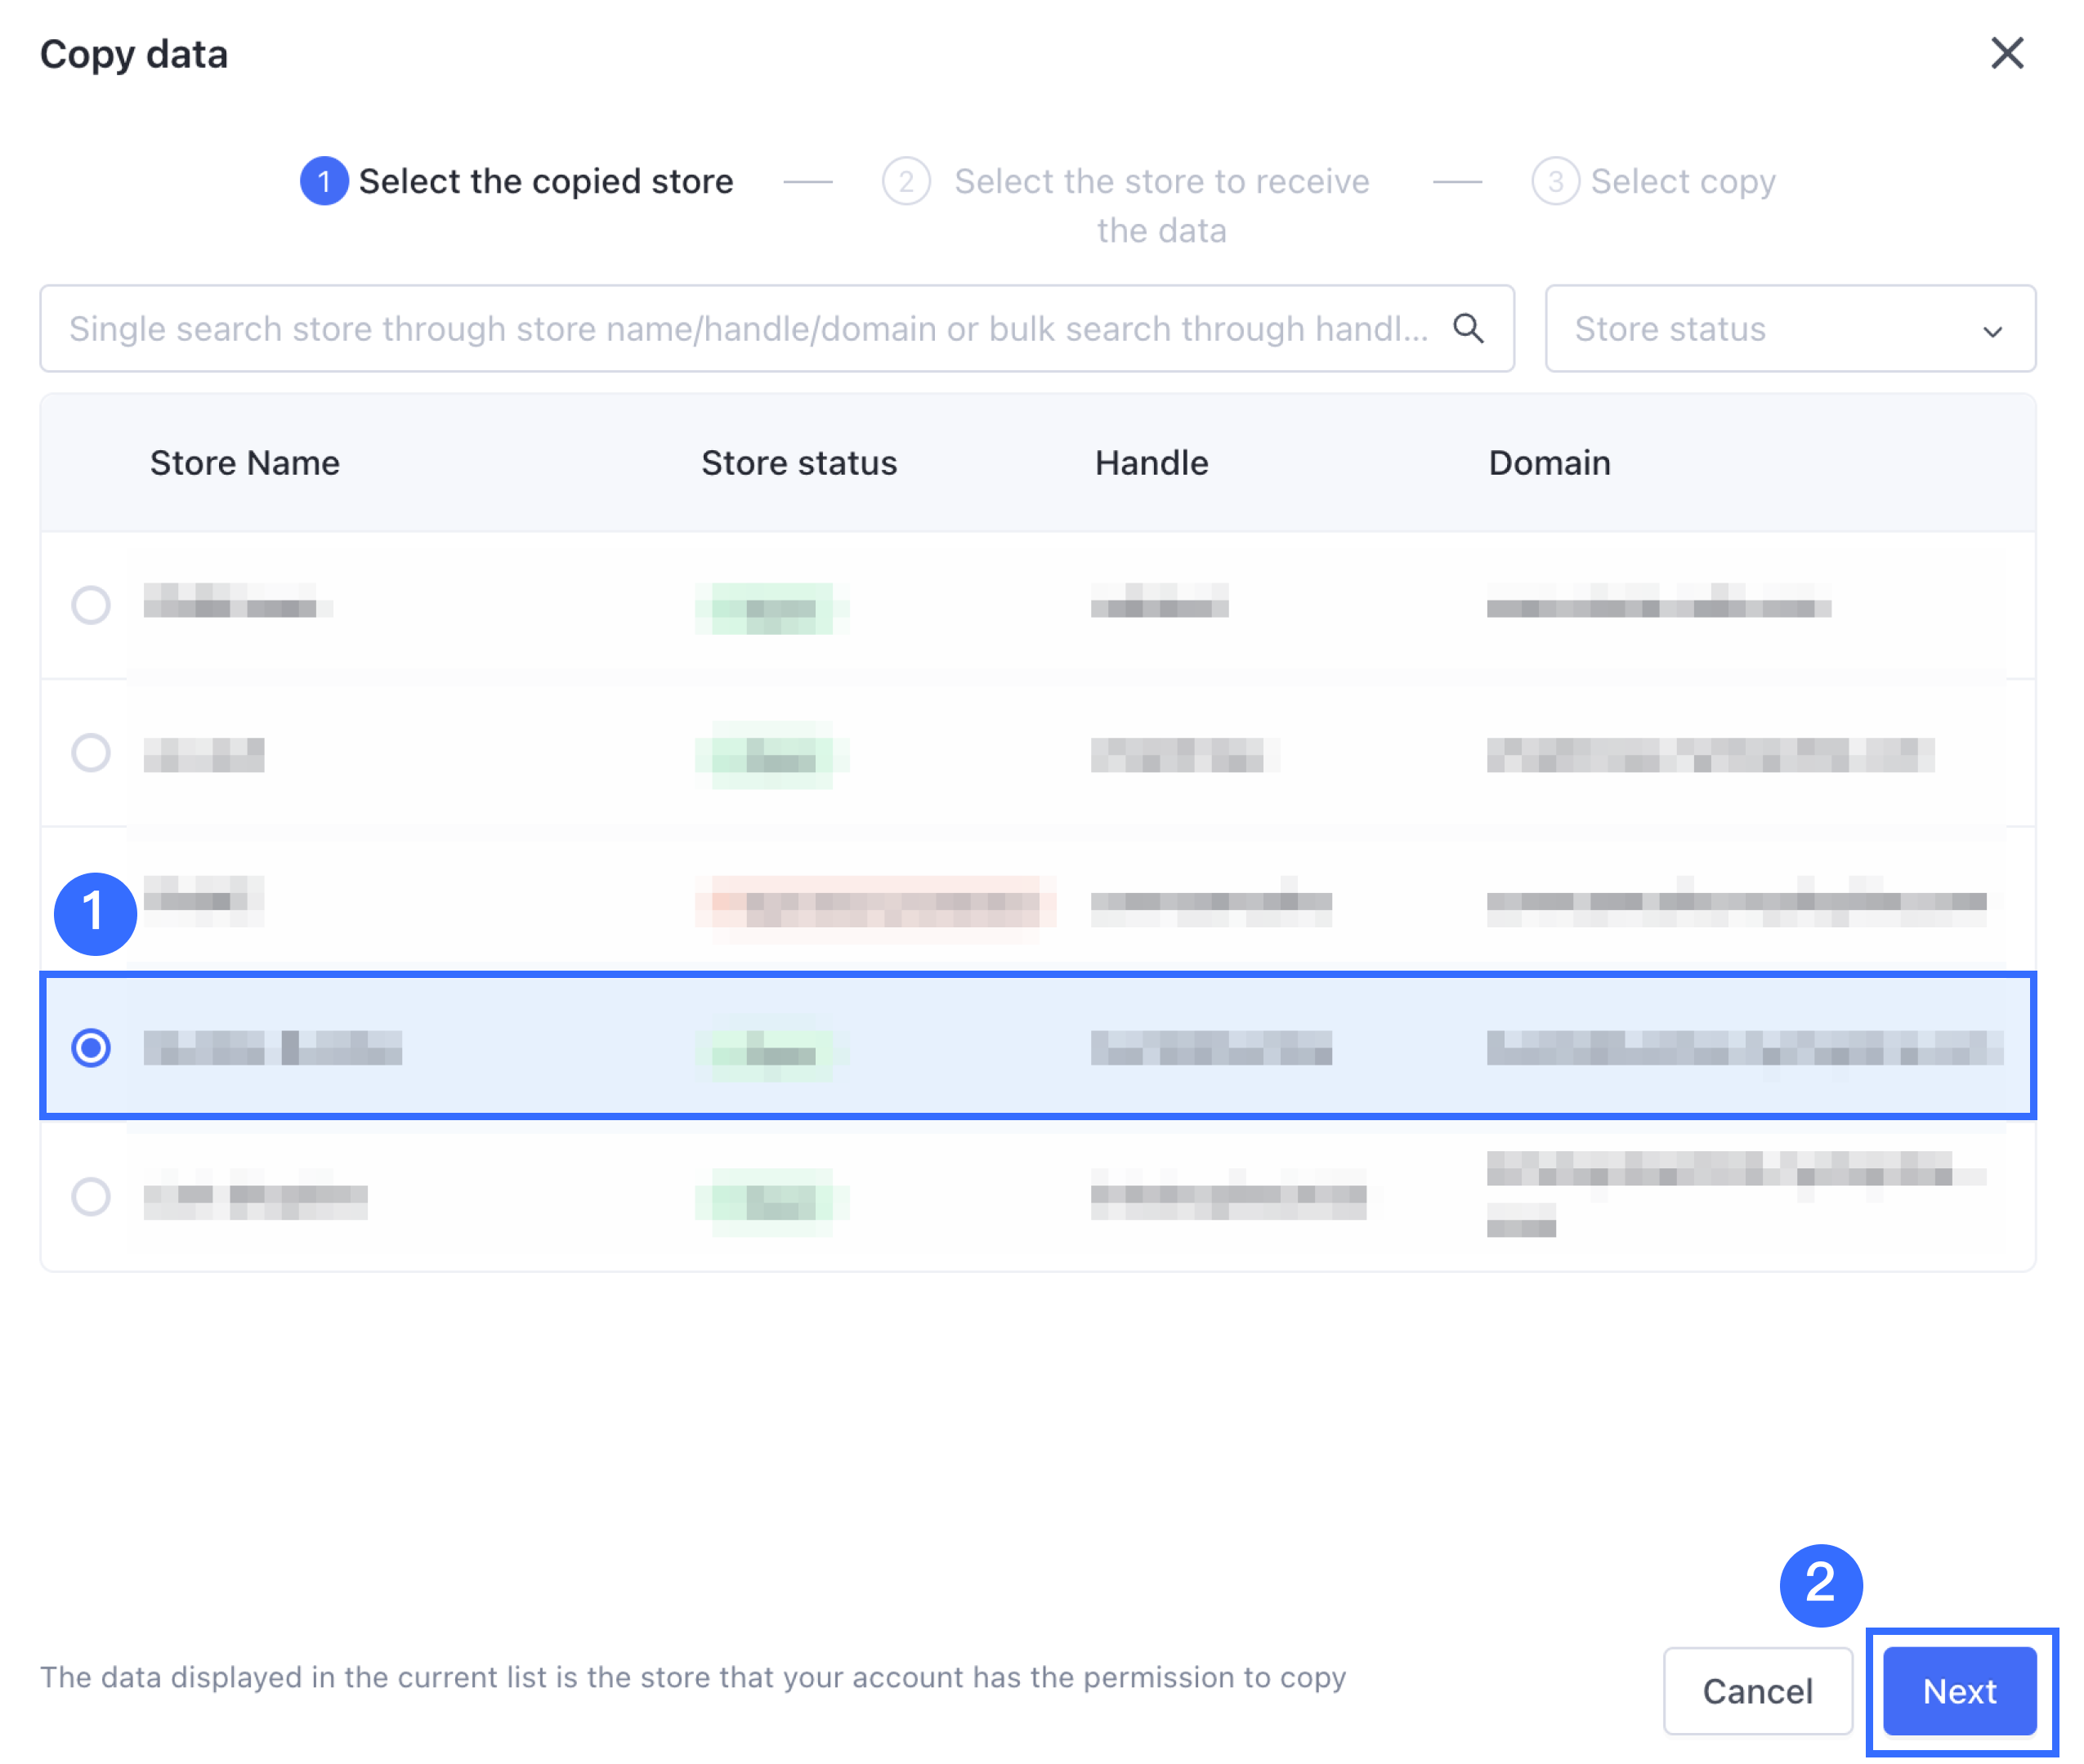Select the second store row radio button
The image size is (2084, 1764).
[x=91, y=753]
